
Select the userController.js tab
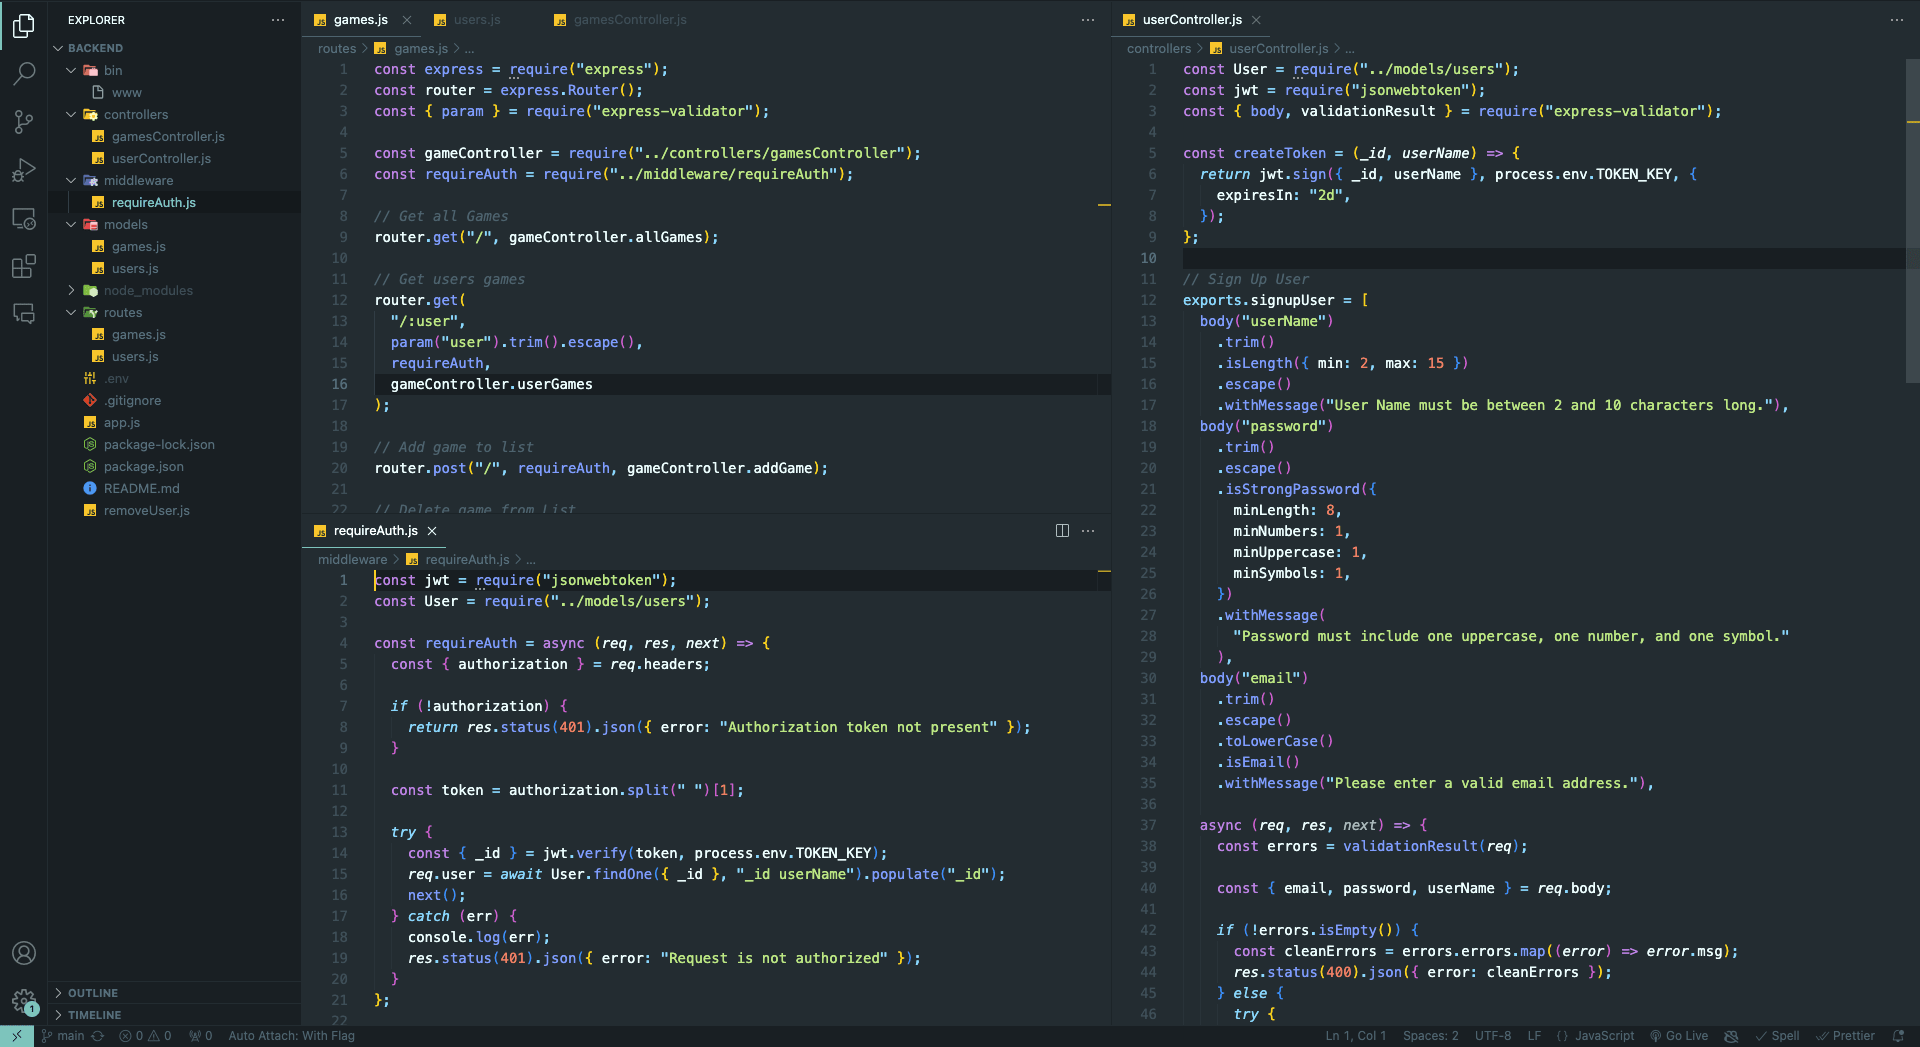tap(1192, 20)
